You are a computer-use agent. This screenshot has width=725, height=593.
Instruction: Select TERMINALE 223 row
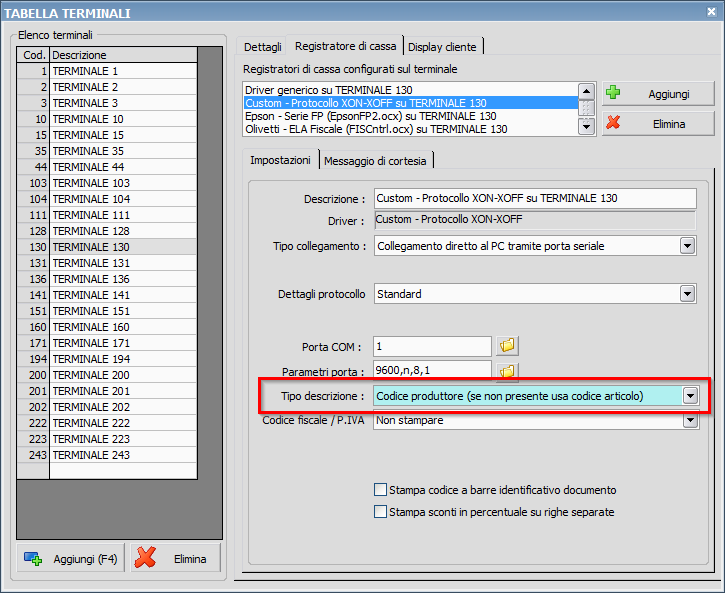pos(107,439)
